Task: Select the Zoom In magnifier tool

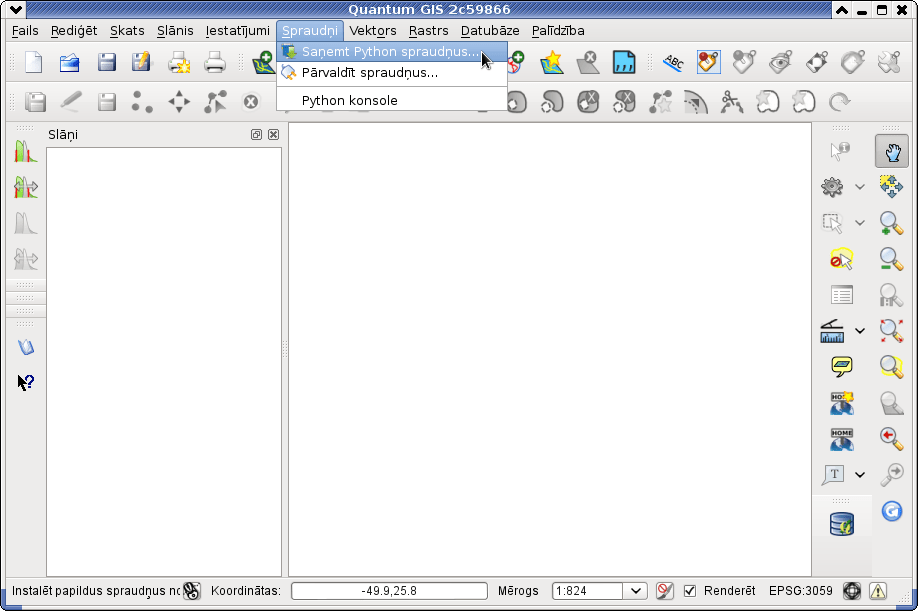Action: click(x=892, y=223)
